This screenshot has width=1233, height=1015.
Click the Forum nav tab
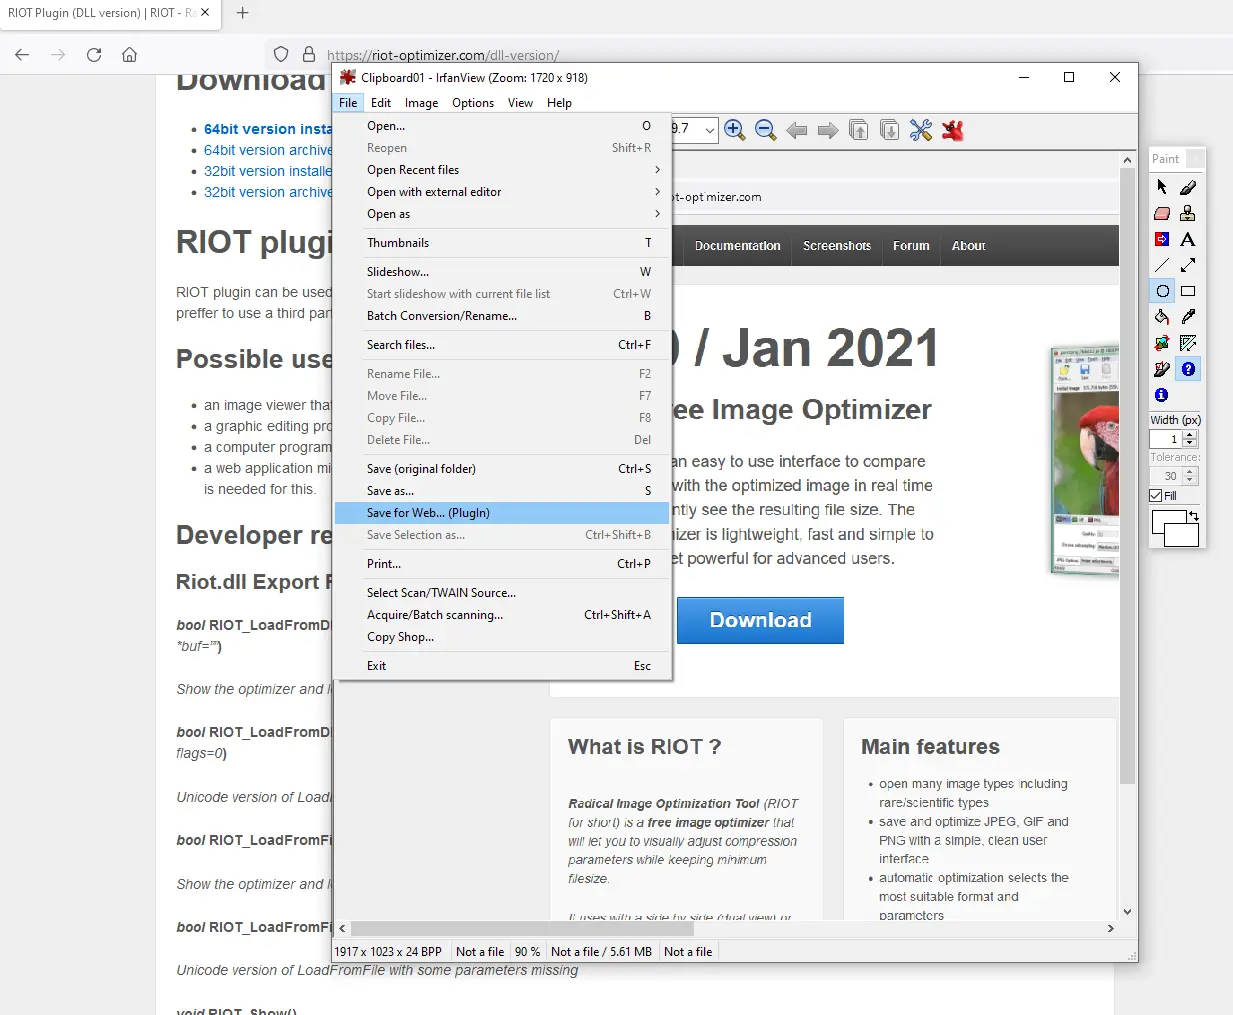click(911, 246)
